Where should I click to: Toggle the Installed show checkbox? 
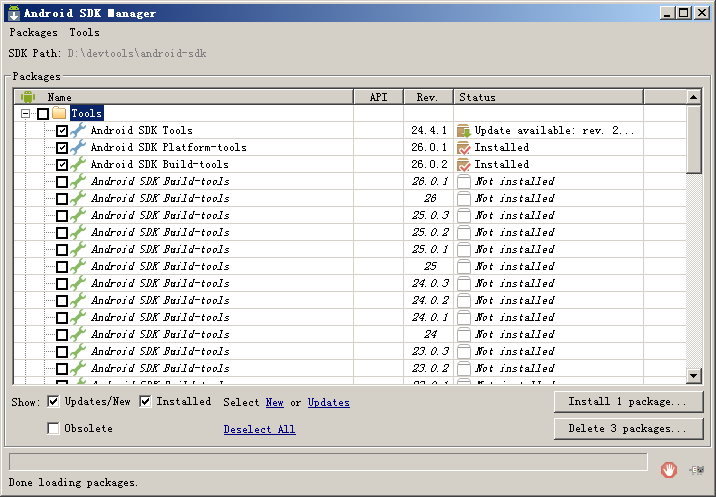point(145,402)
